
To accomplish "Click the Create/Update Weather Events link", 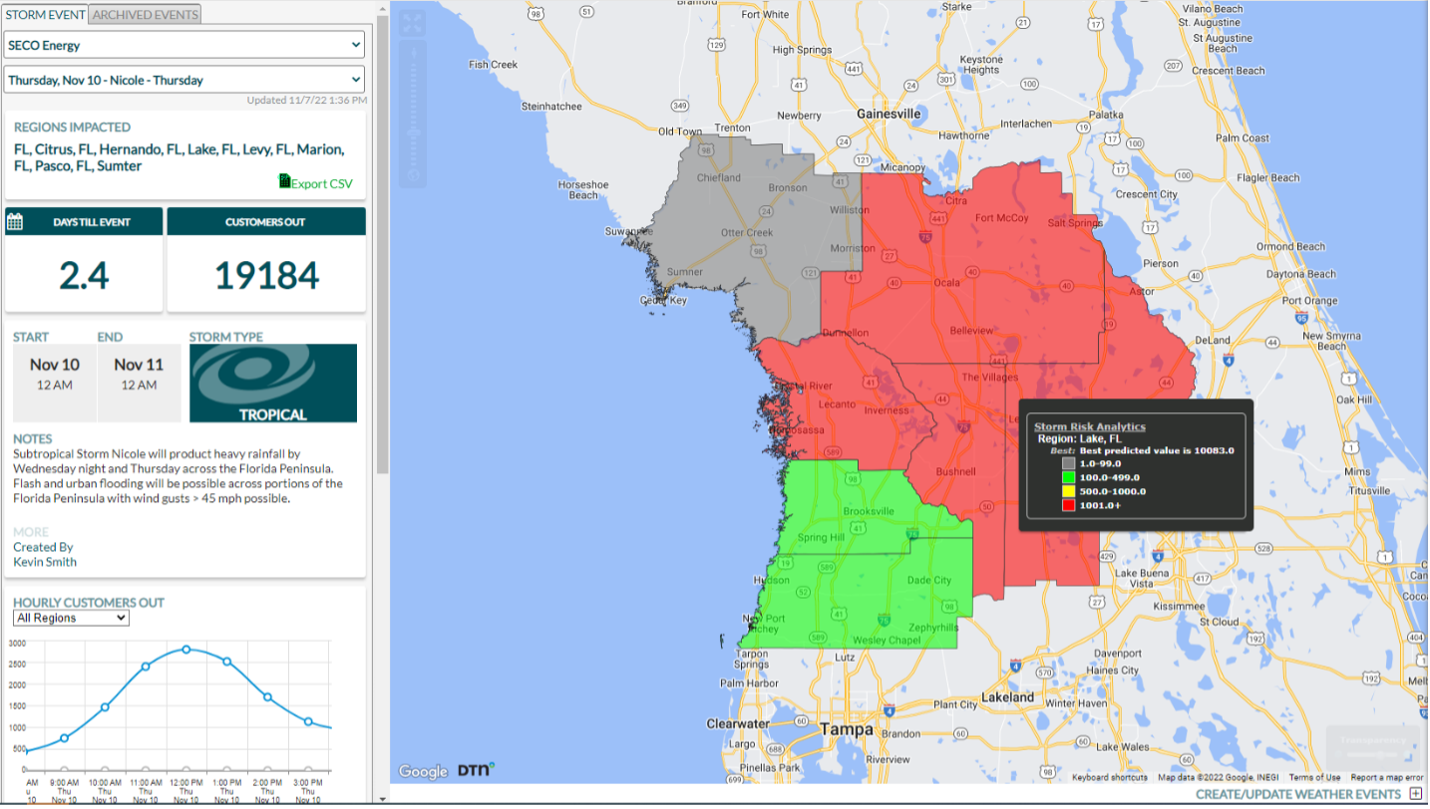I will pyautogui.click(x=1298, y=794).
